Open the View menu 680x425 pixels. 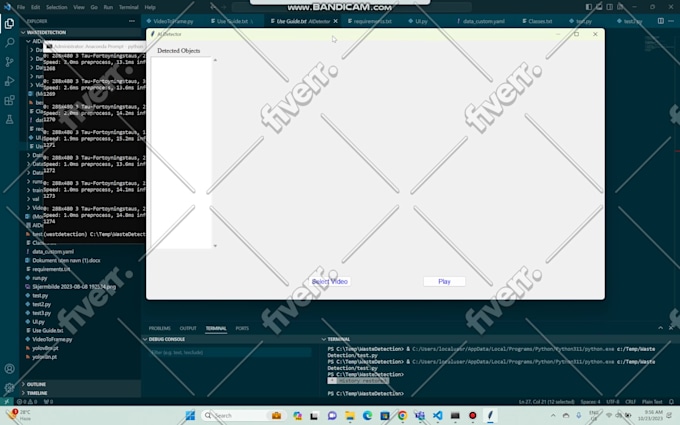[x=79, y=7]
